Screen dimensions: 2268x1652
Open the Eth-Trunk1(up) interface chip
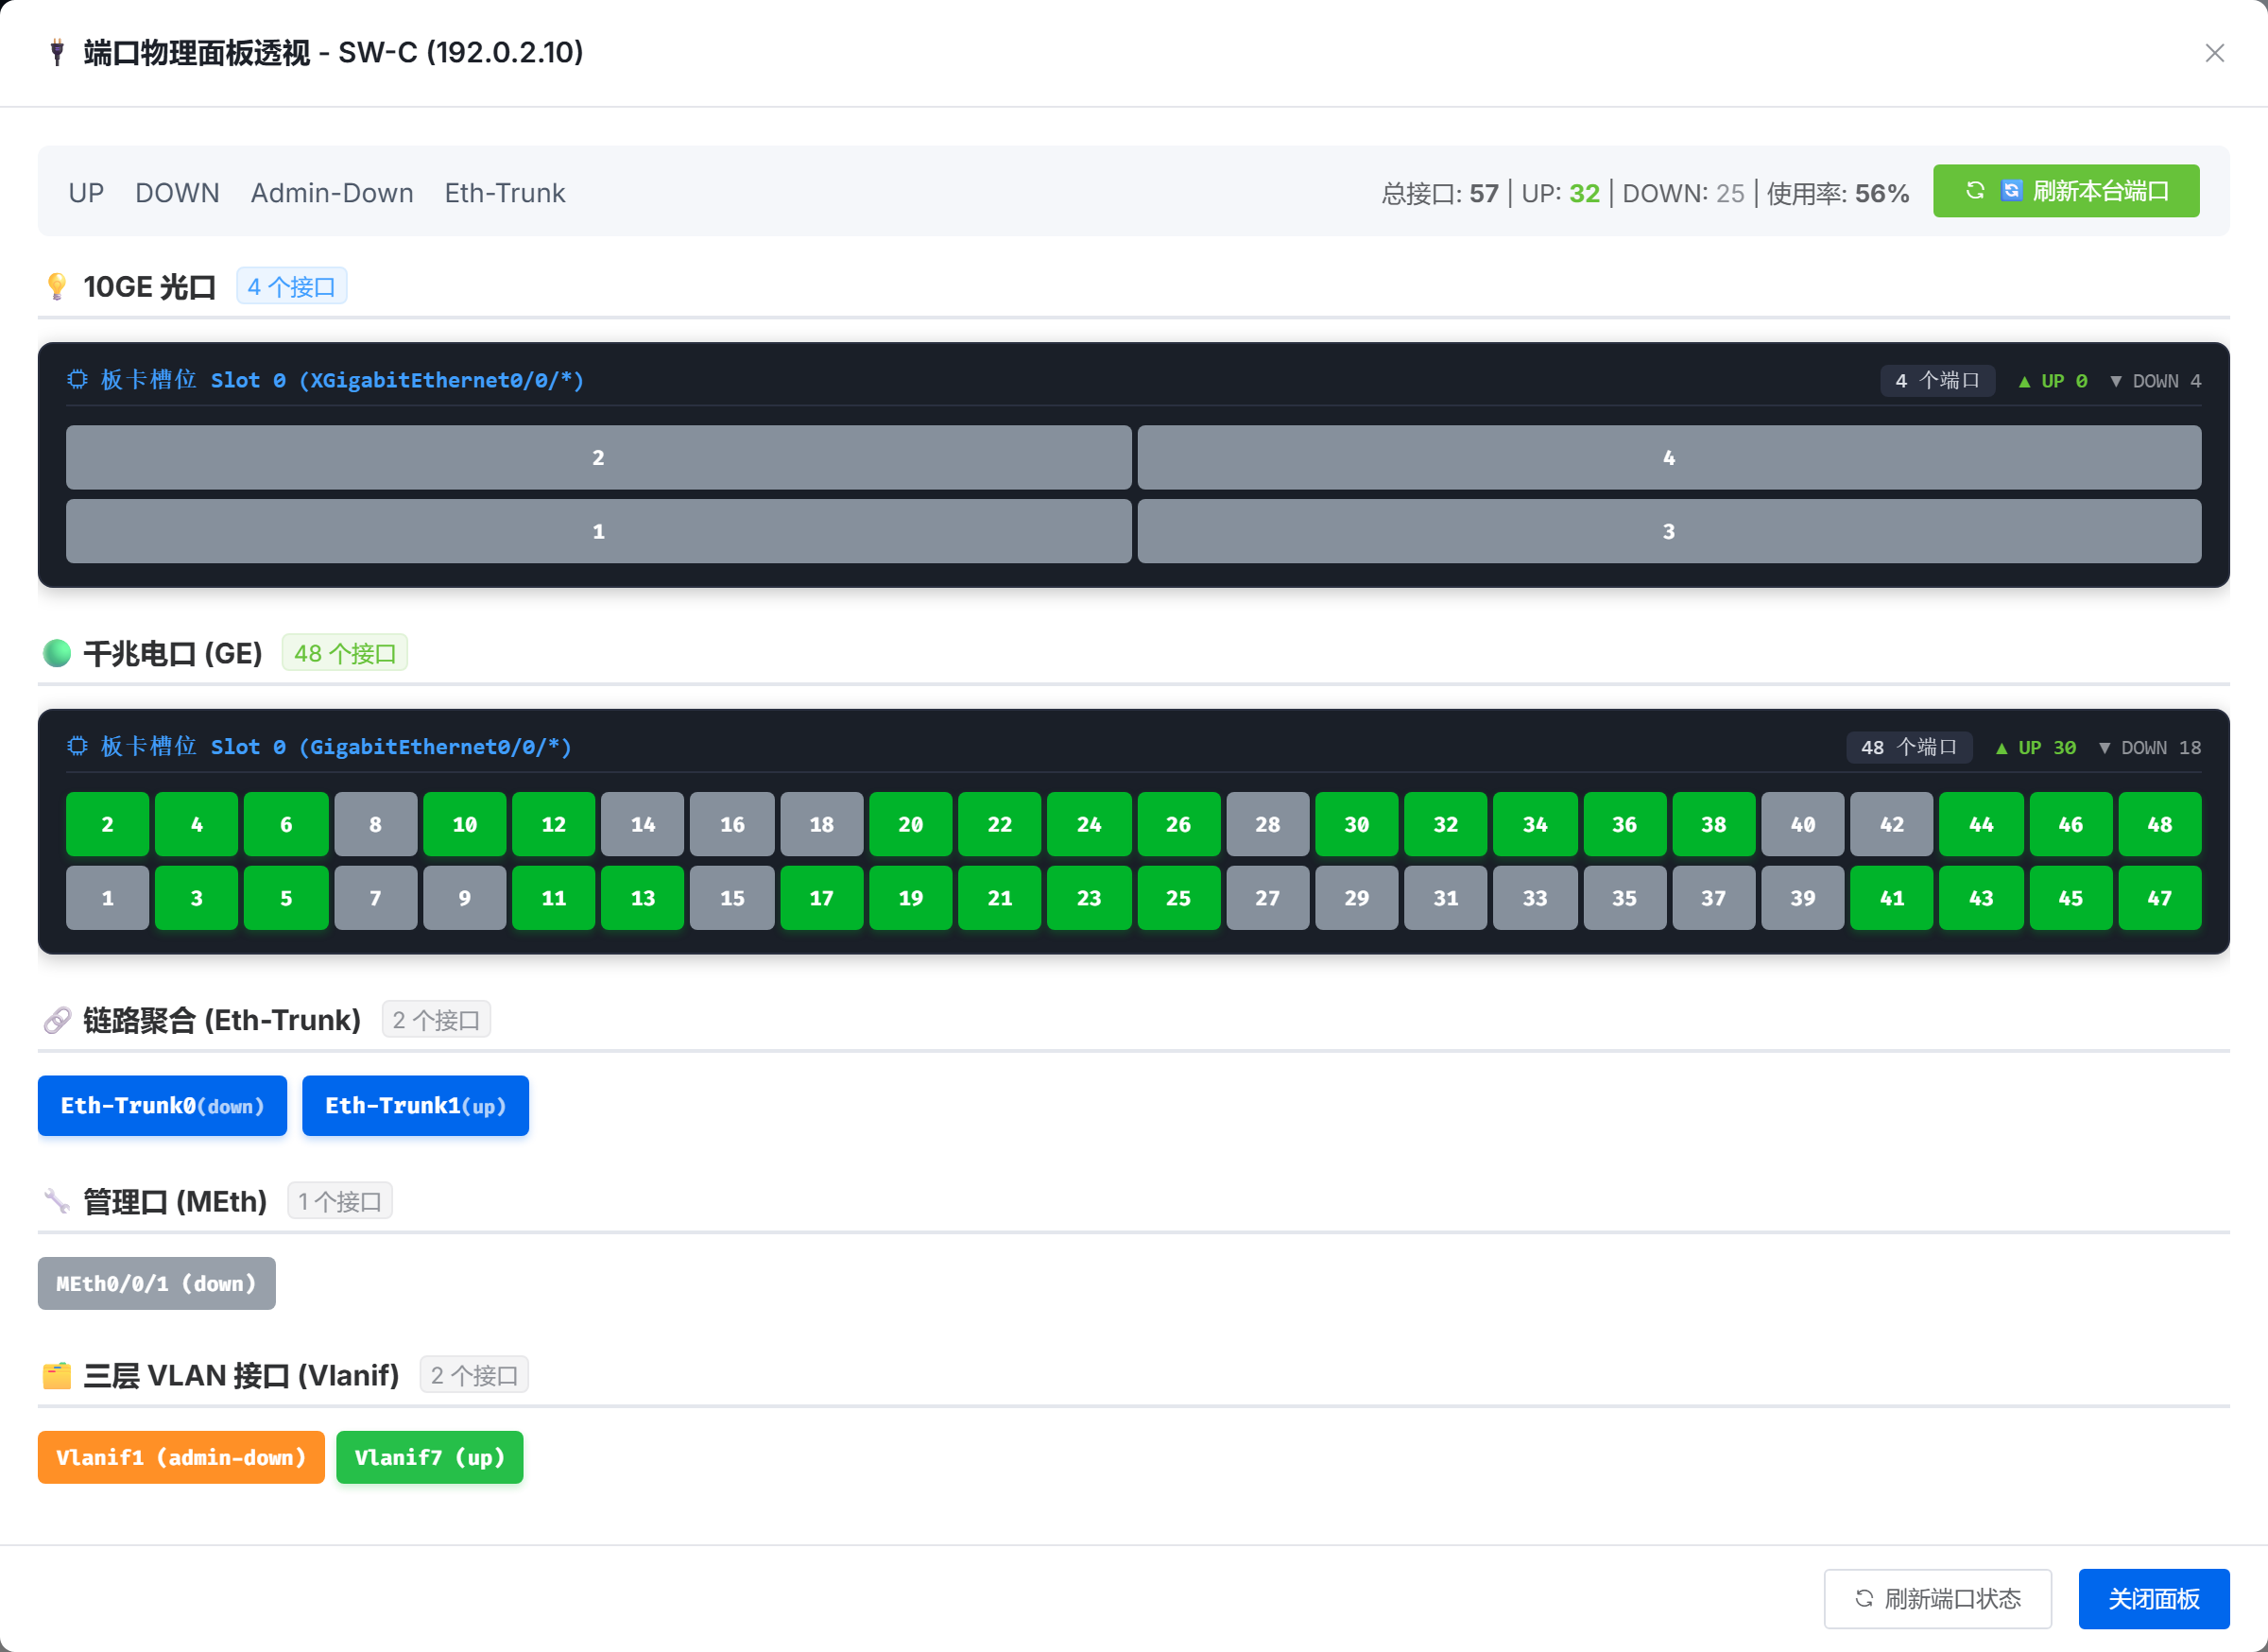[x=415, y=1106]
